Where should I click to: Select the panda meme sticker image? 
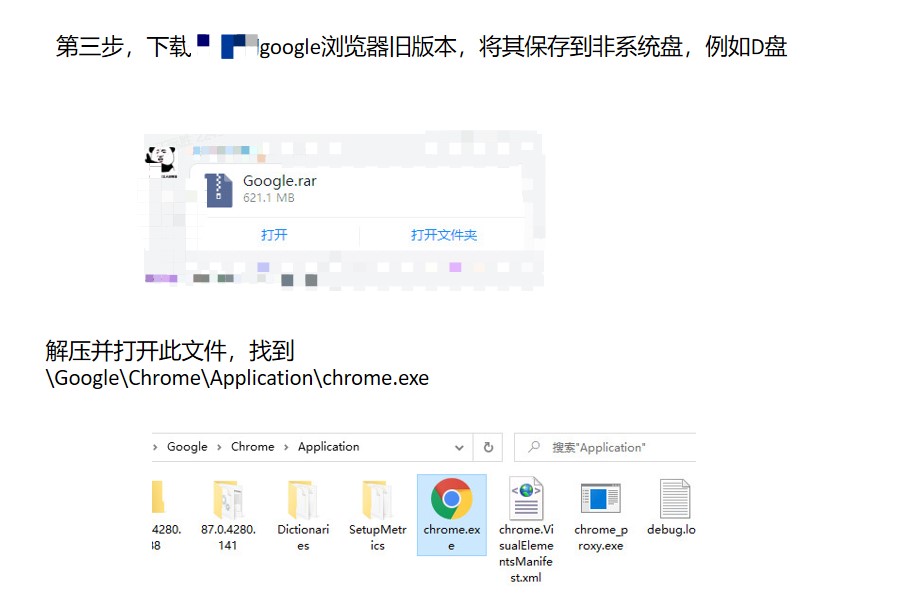(x=161, y=158)
